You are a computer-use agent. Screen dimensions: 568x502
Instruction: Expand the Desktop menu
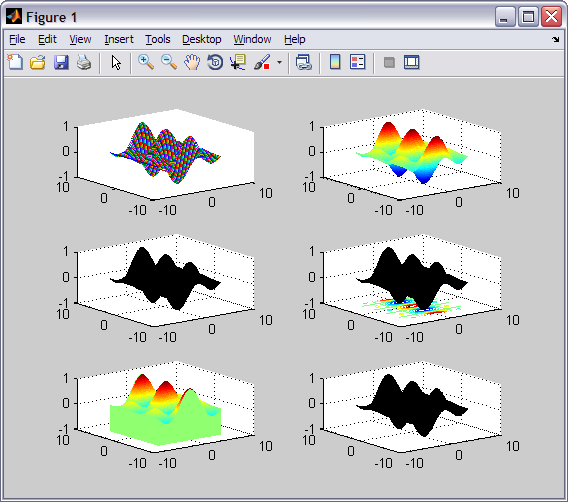point(201,39)
